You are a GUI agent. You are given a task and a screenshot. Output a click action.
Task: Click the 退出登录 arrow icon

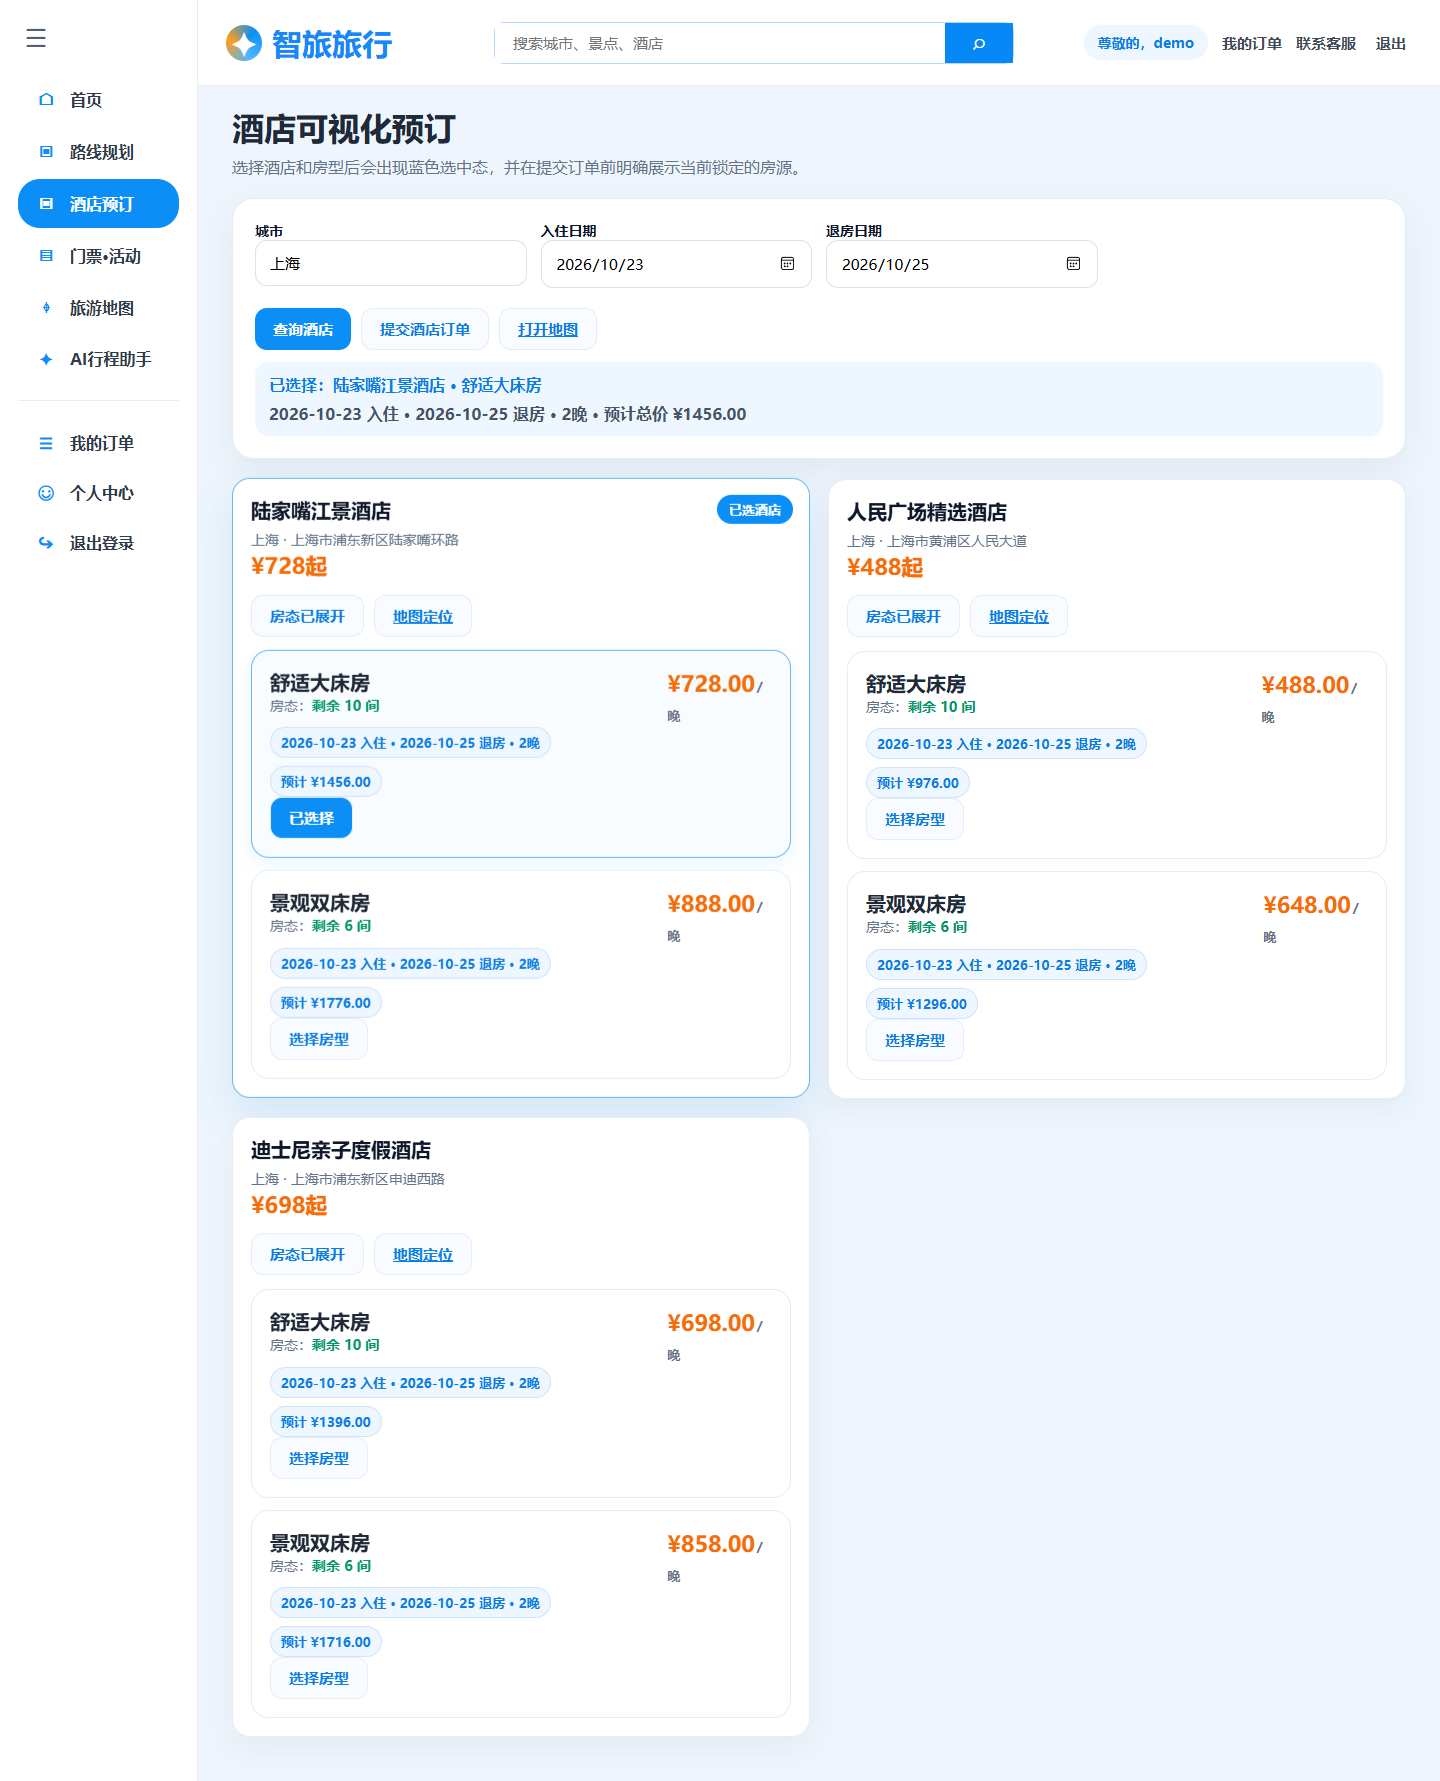(x=46, y=543)
